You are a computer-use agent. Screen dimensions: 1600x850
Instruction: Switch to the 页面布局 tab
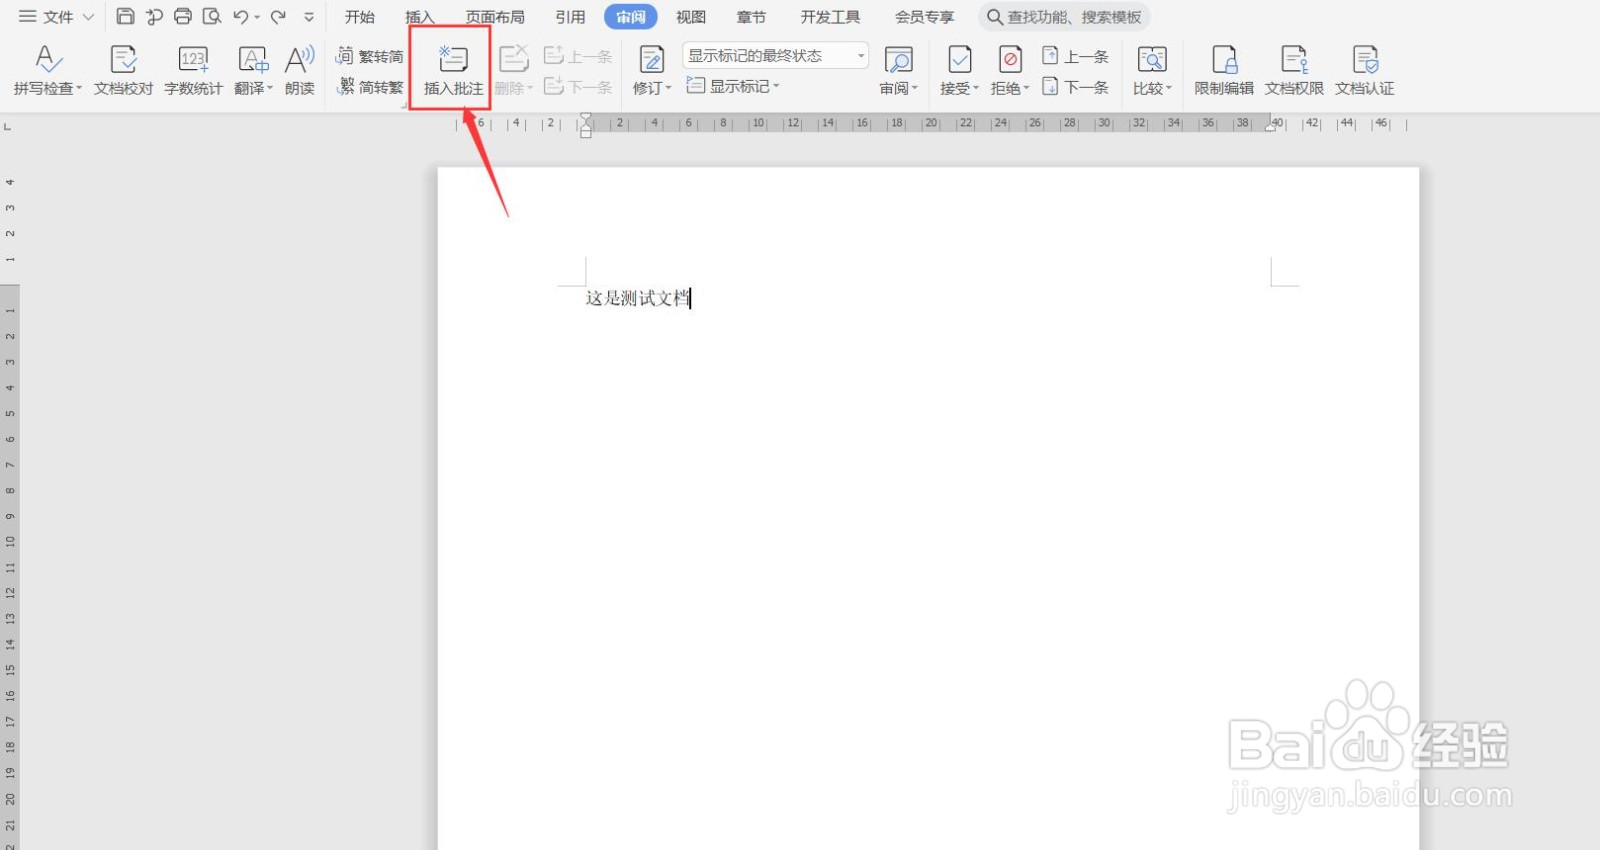coord(495,17)
